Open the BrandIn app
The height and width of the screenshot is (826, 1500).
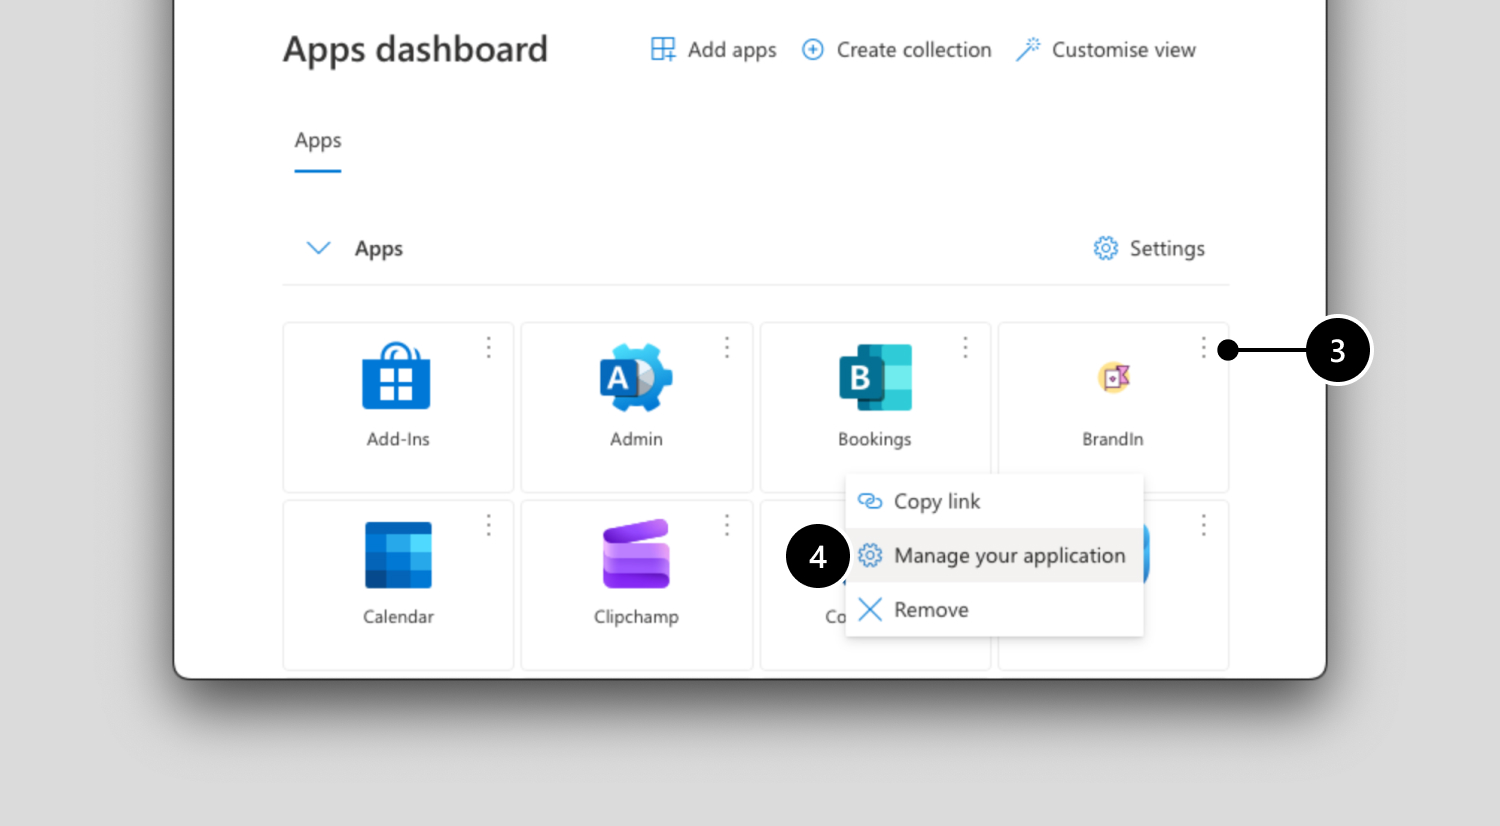[x=1113, y=407]
